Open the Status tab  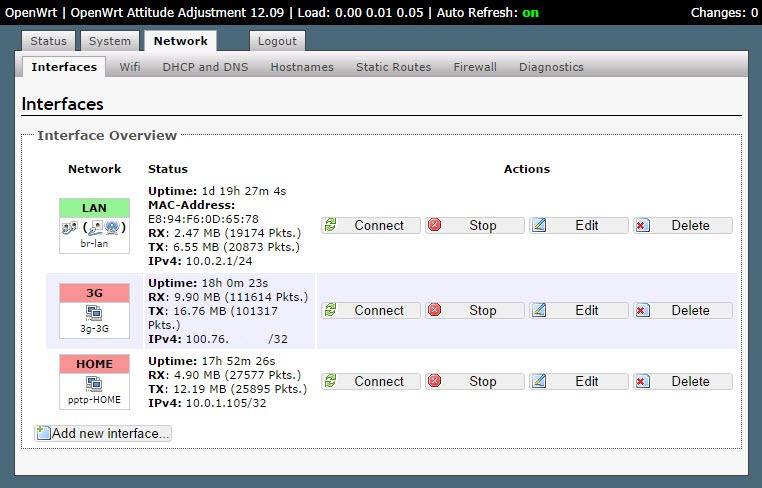pyautogui.click(x=48, y=41)
